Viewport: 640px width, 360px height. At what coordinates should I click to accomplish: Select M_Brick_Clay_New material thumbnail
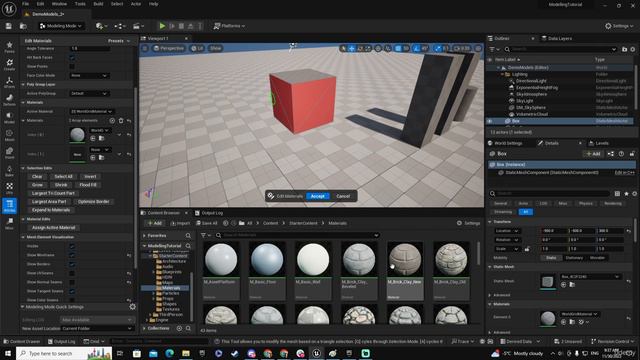click(x=405, y=259)
